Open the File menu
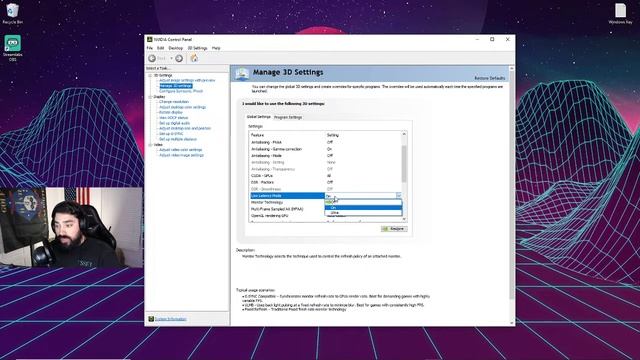The width and height of the screenshot is (640, 360). [150, 48]
